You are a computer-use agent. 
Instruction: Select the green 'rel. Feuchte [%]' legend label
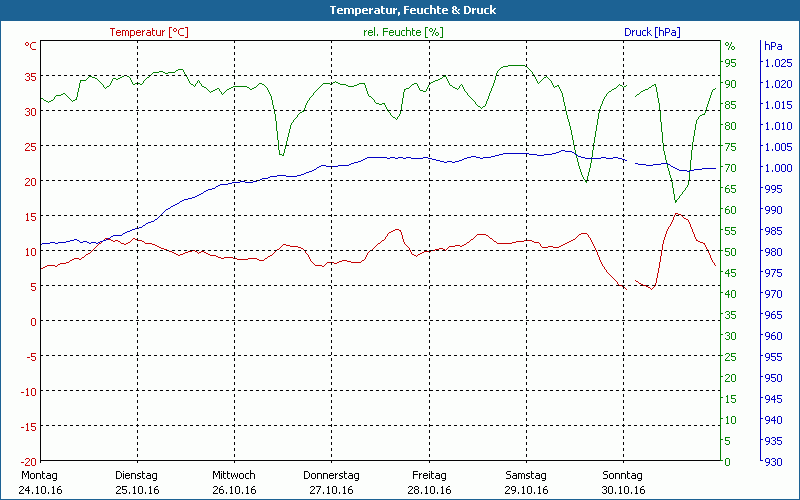pos(403,32)
